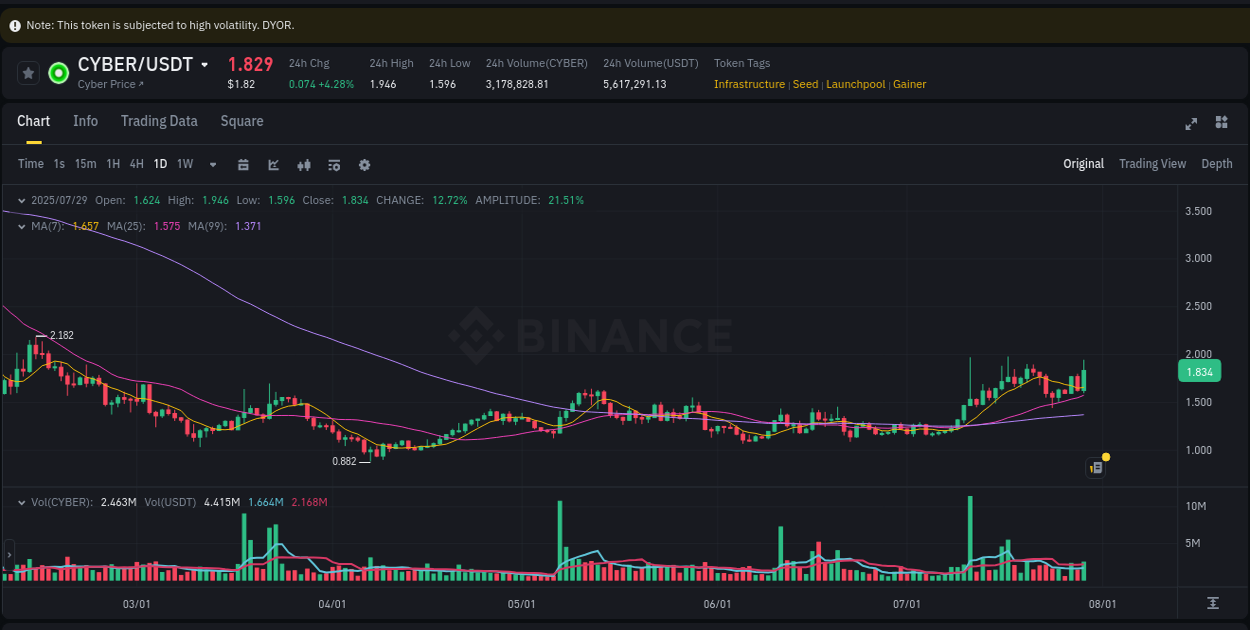Open more timeframes dropdown next to 1W

[212, 164]
